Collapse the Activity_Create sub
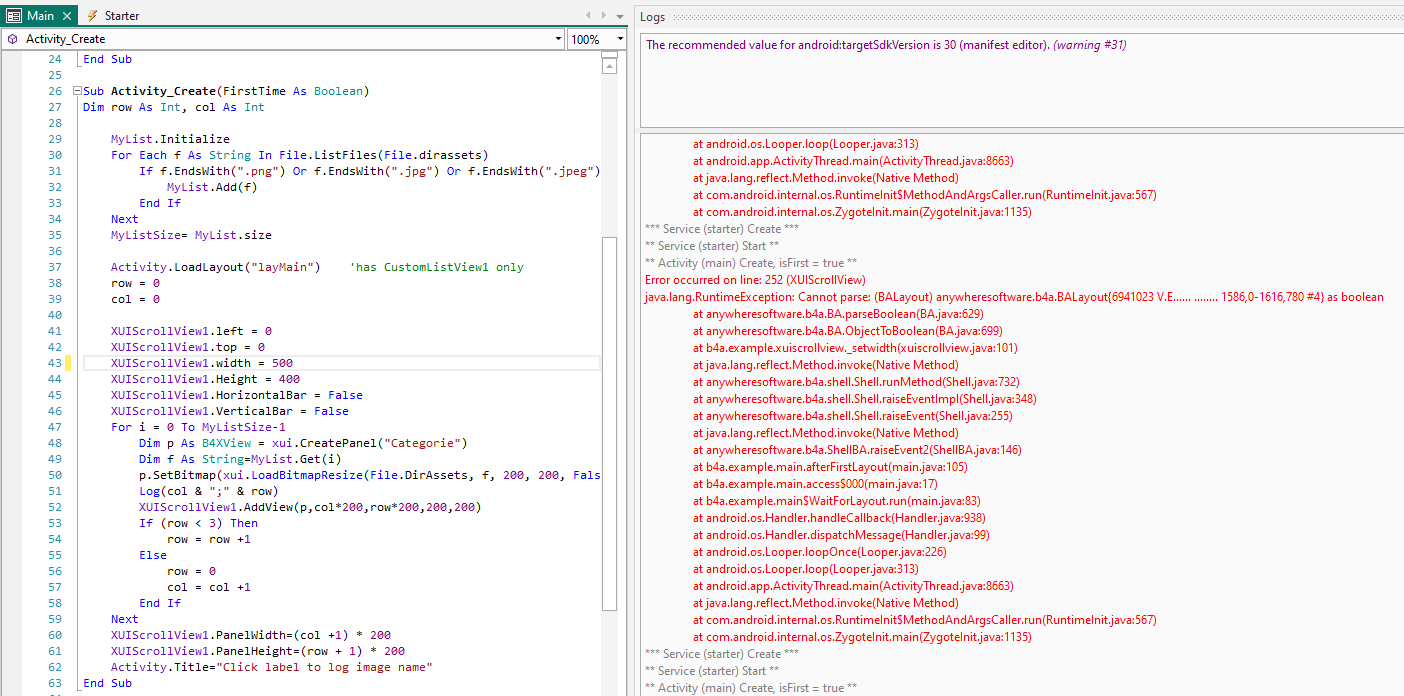Screen dimensions: 1404x696 click(76, 91)
